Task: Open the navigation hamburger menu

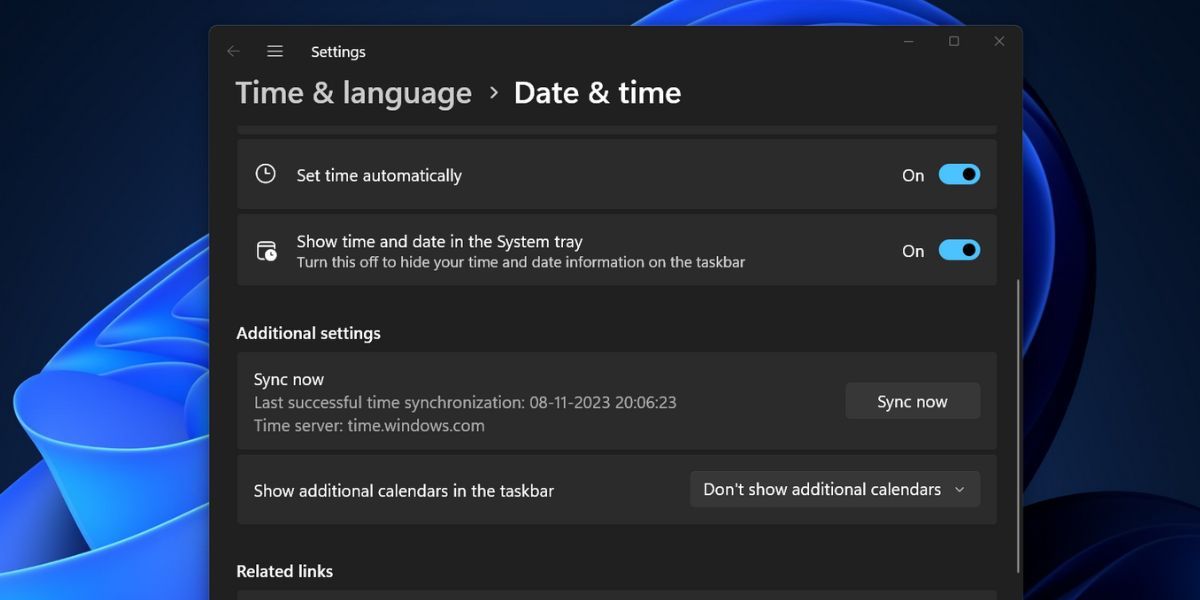Action: (x=274, y=51)
